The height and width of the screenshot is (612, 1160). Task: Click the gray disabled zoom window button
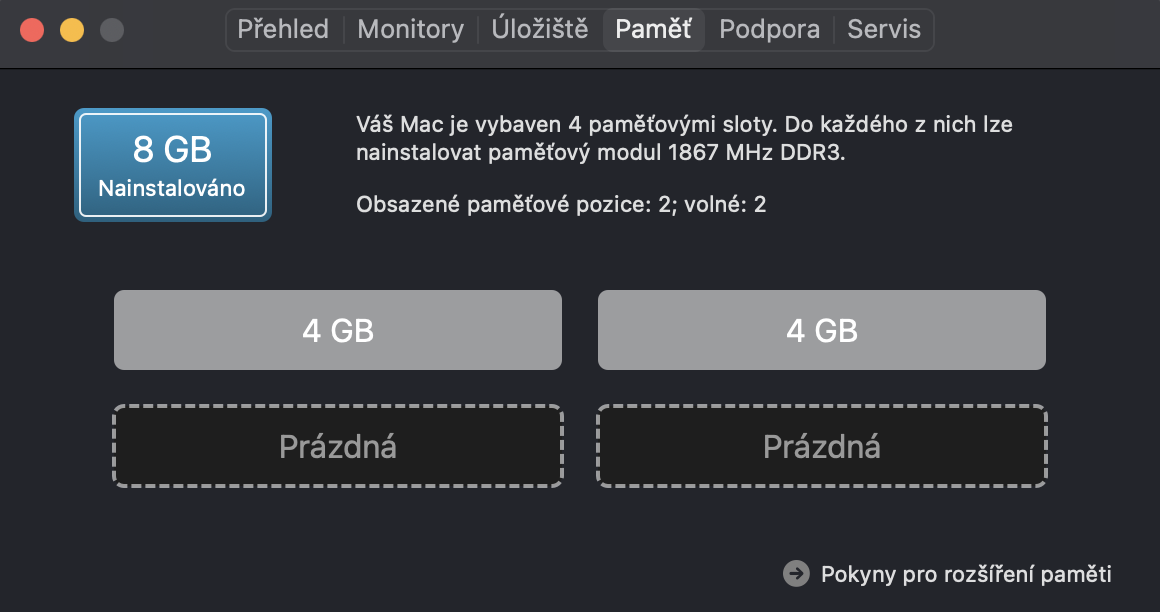112,30
